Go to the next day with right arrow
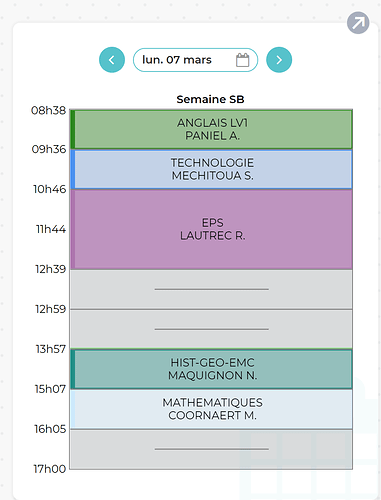This screenshot has width=381, height=500. click(279, 60)
